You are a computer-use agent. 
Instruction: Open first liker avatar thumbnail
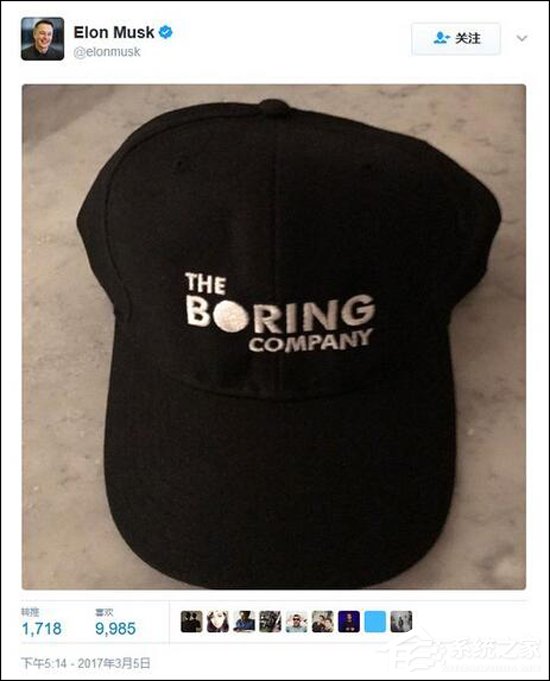[192, 621]
